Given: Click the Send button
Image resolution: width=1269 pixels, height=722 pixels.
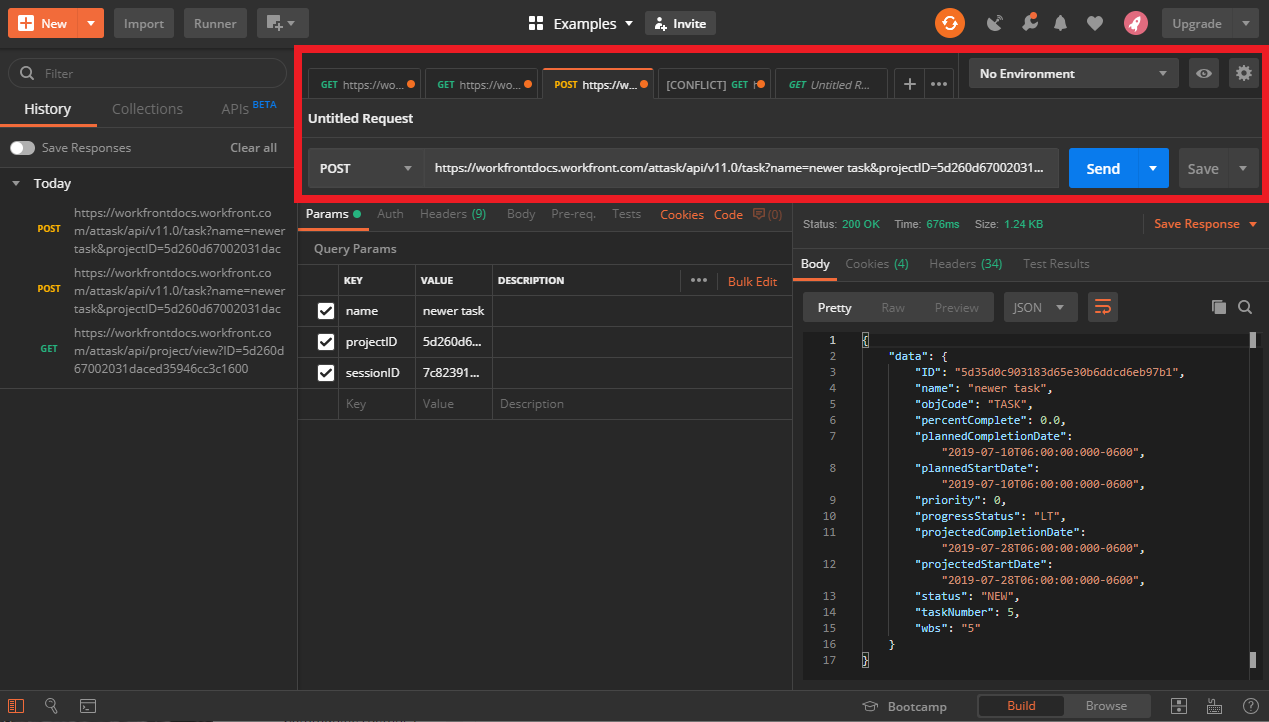Looking at the screenshot, I should (1103, 168).
